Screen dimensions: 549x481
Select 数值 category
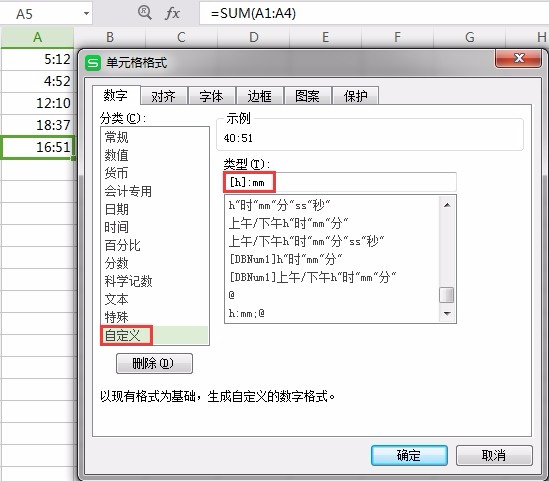pyautogui.click(x=154, y=155)
